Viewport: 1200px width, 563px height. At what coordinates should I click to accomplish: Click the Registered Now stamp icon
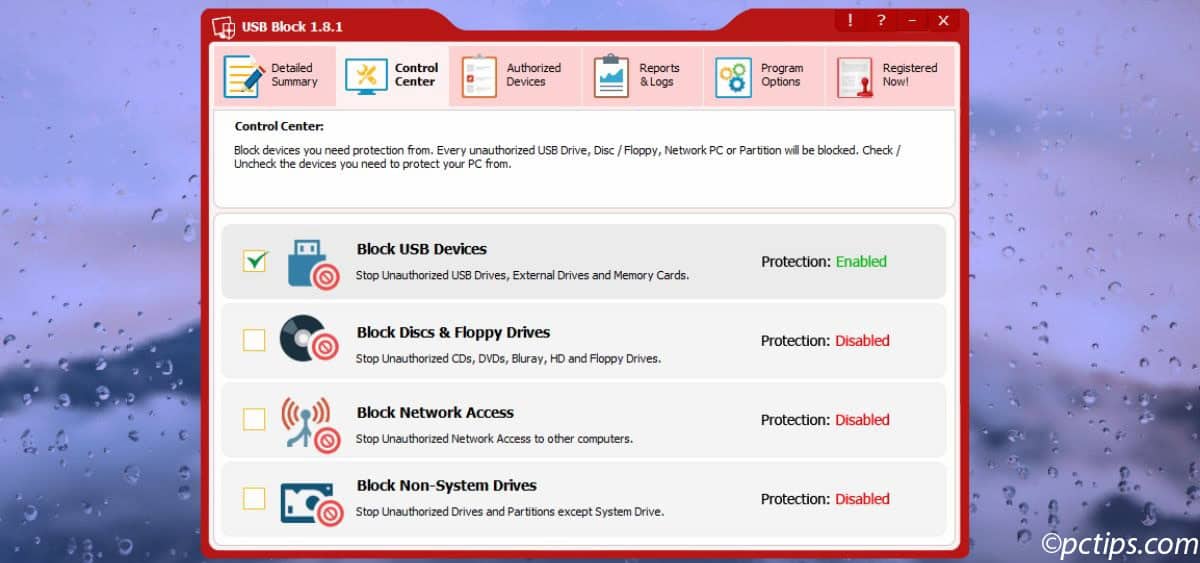(x=855, y=76)
